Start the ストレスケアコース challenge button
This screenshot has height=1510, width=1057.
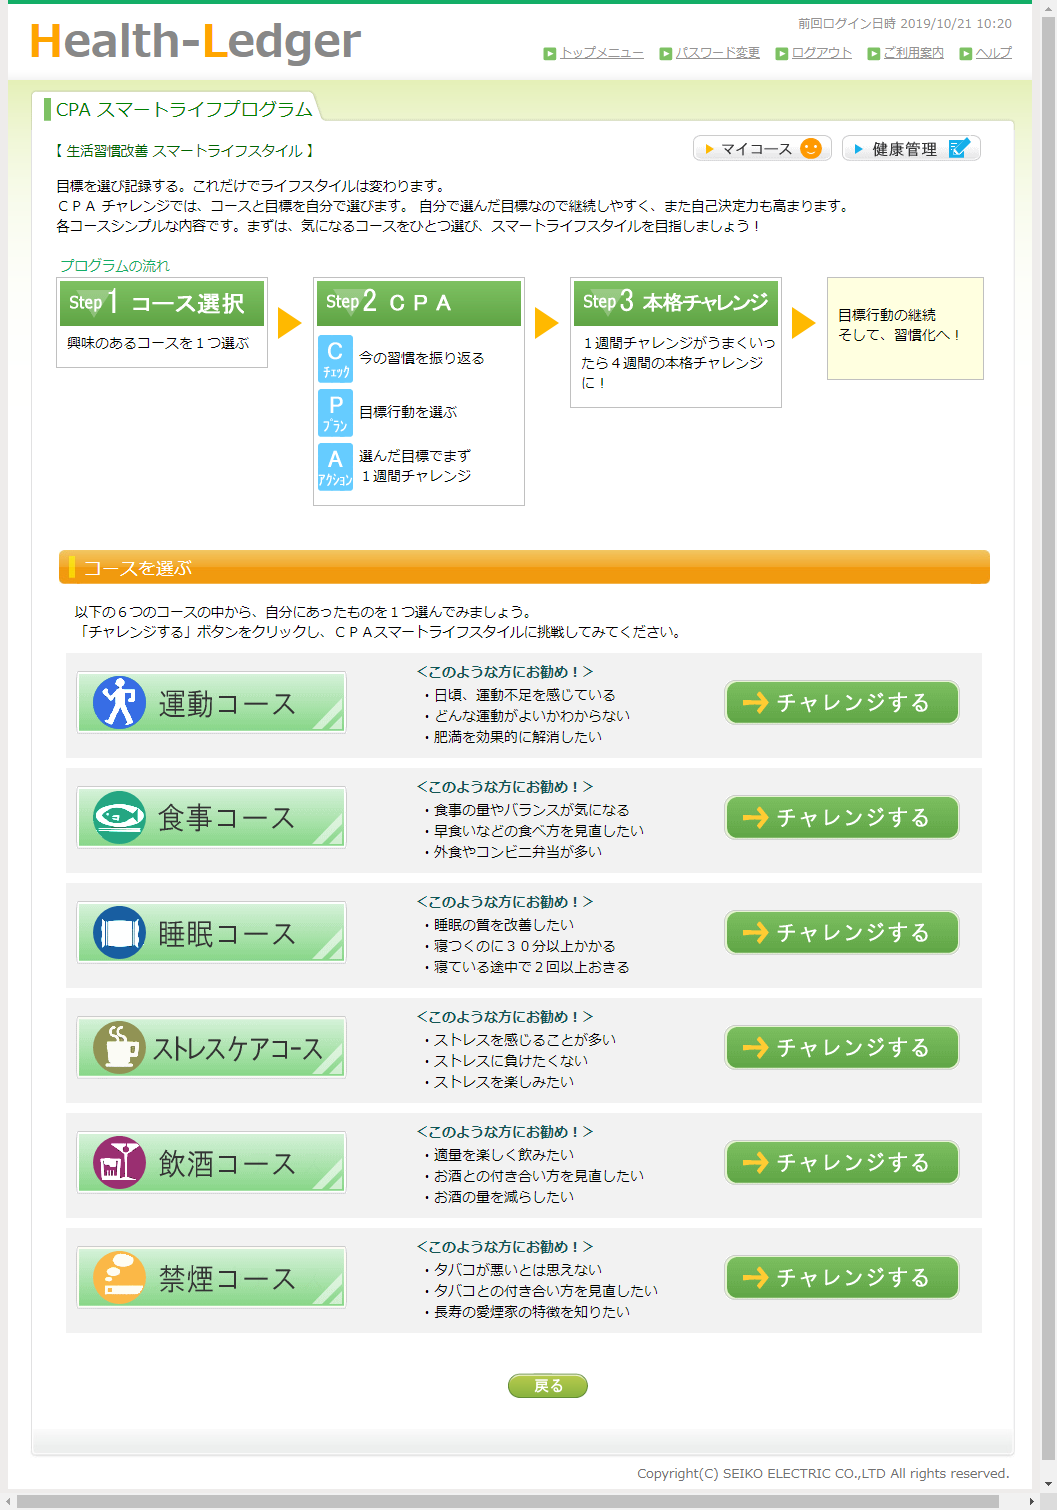click(842, 1047)
